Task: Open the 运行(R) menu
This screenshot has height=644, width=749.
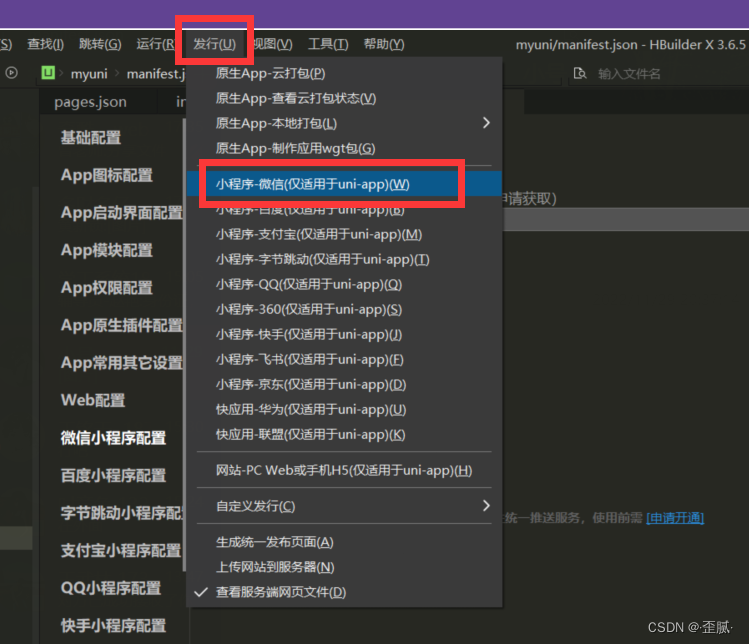Action: click(156, 44)
